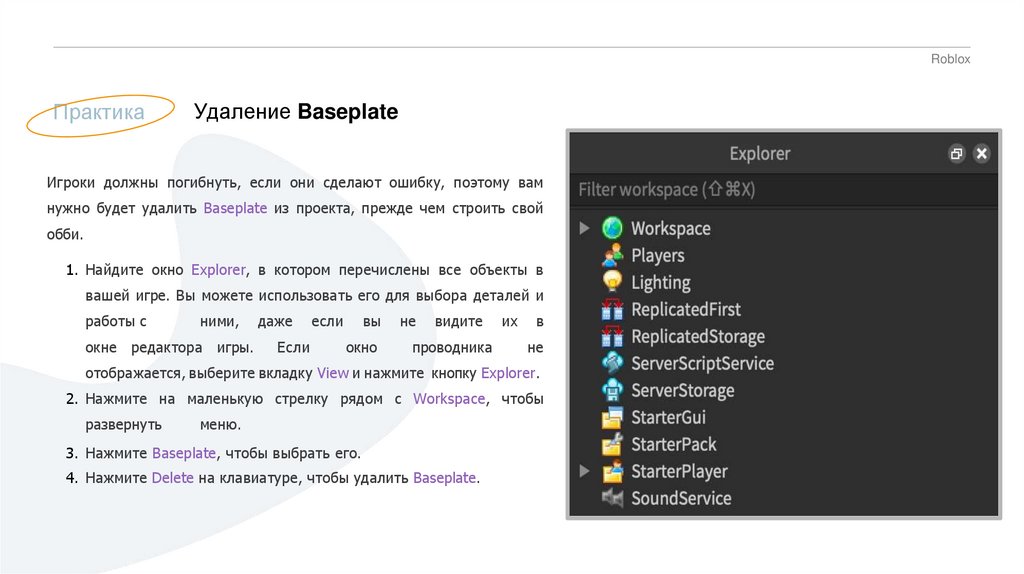
Task: Click the View link in step 1
Action: coord(332,373)
